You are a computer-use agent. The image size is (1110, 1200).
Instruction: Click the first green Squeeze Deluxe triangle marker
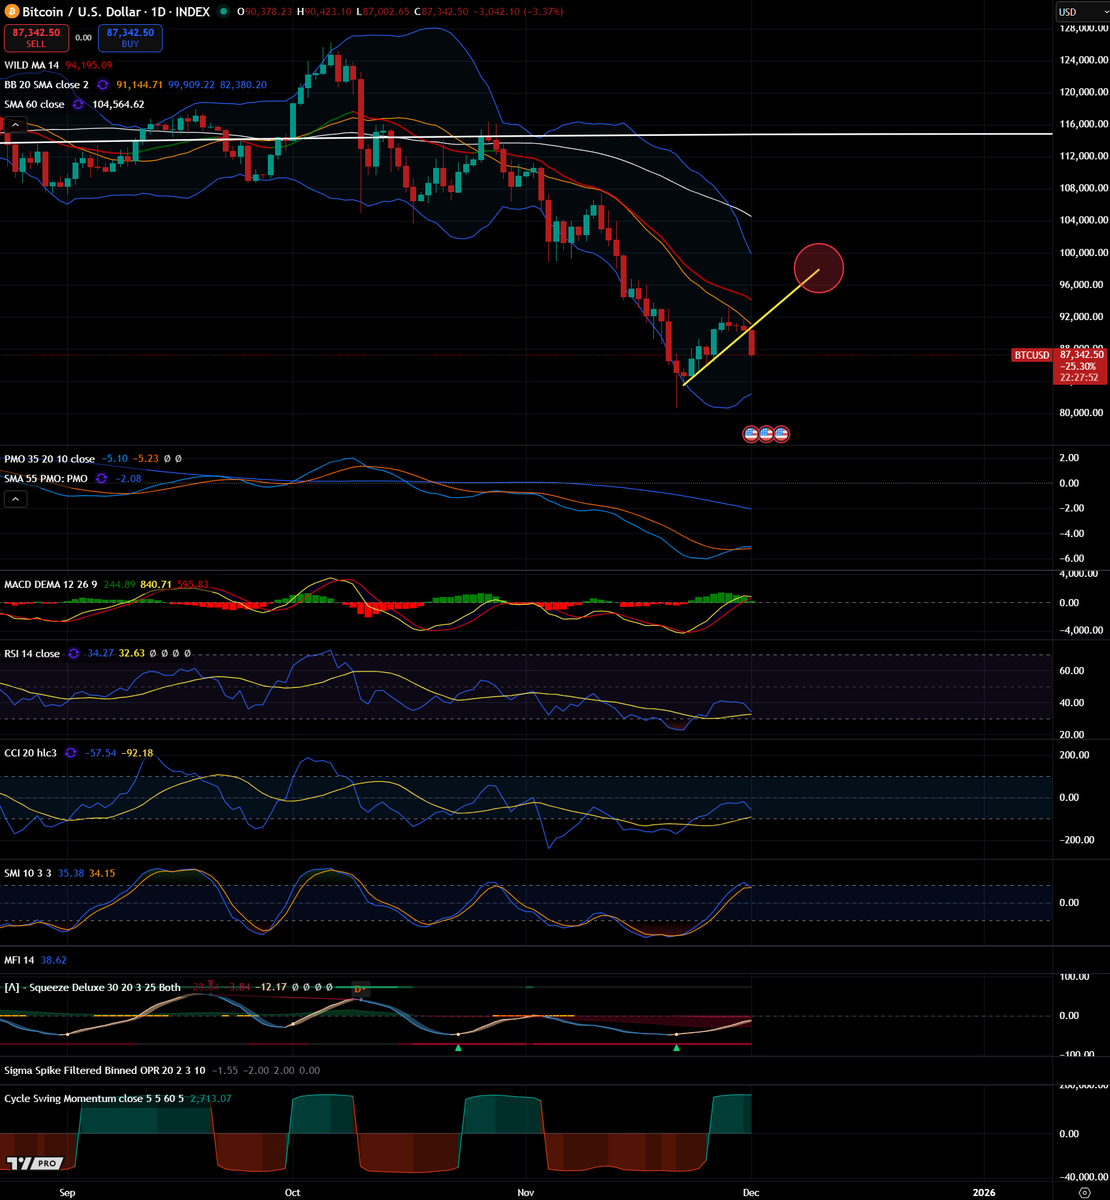pyautogui.click(x=458, y=1047)
